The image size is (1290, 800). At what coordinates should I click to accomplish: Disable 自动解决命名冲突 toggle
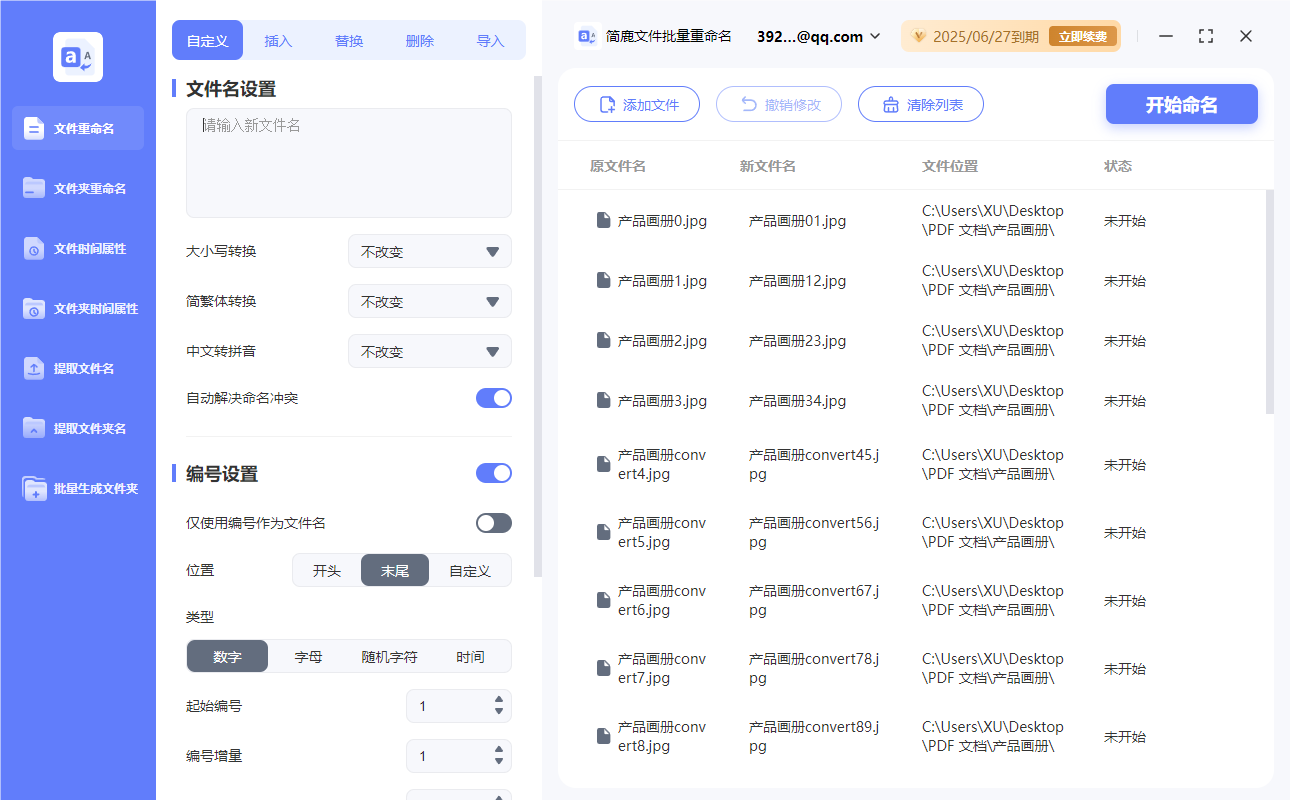493,397
